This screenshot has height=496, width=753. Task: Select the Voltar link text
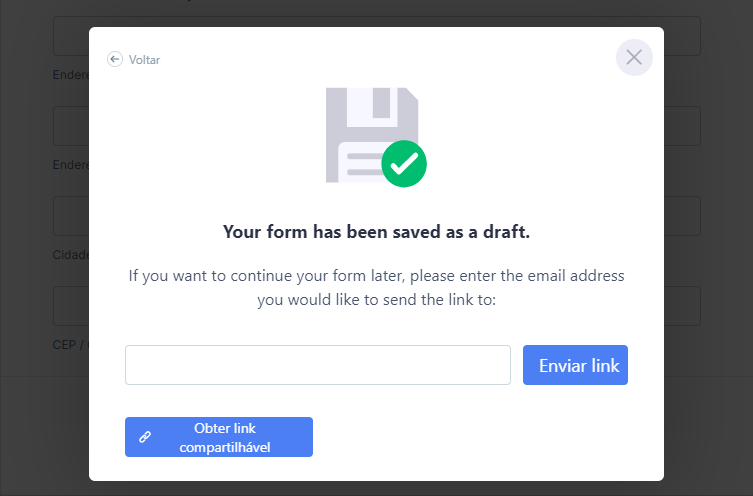tap(144, 60)
